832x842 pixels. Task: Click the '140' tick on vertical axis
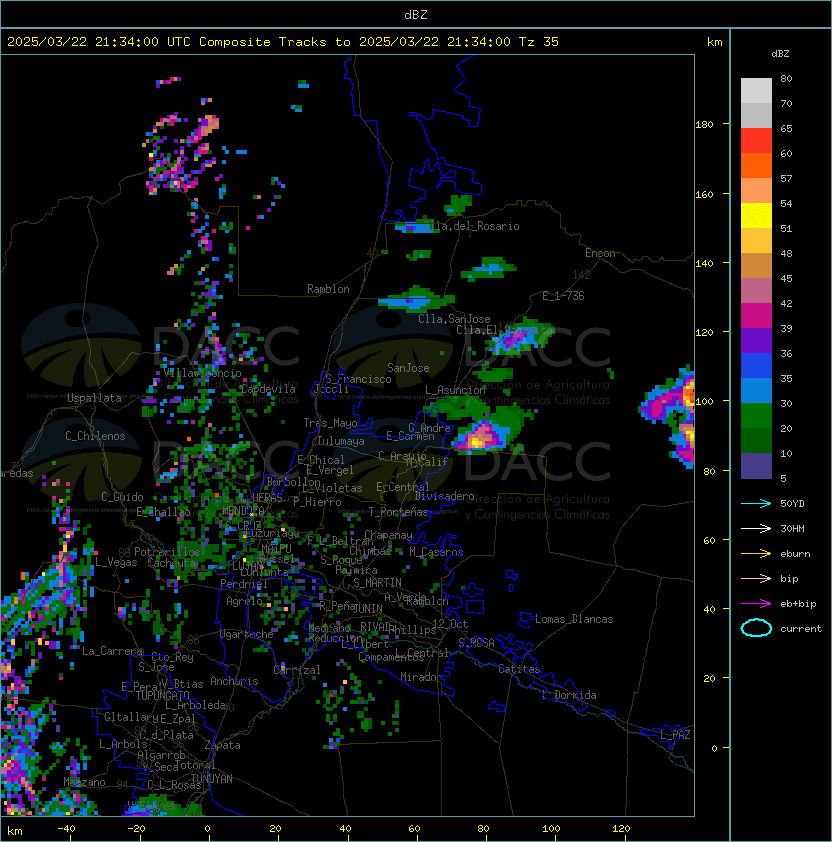point(704,263)
